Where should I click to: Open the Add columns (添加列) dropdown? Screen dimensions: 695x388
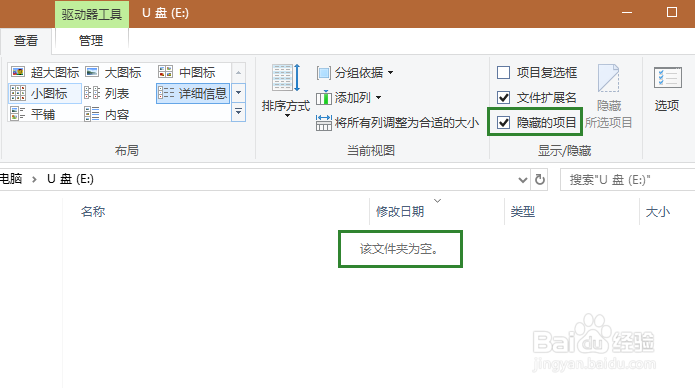(x=349, y=97)
